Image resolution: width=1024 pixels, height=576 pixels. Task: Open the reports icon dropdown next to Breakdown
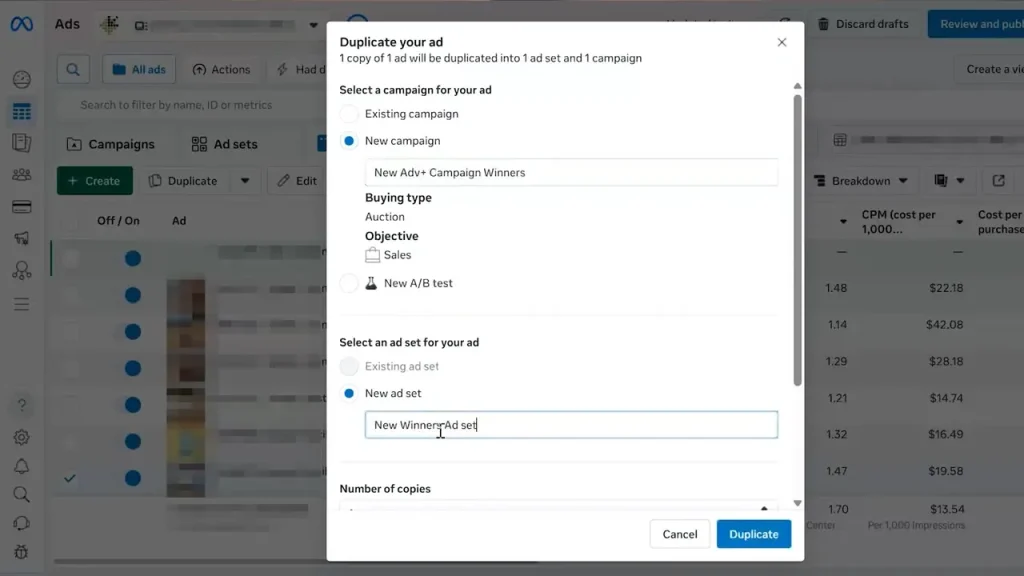(x=949, y=181)
